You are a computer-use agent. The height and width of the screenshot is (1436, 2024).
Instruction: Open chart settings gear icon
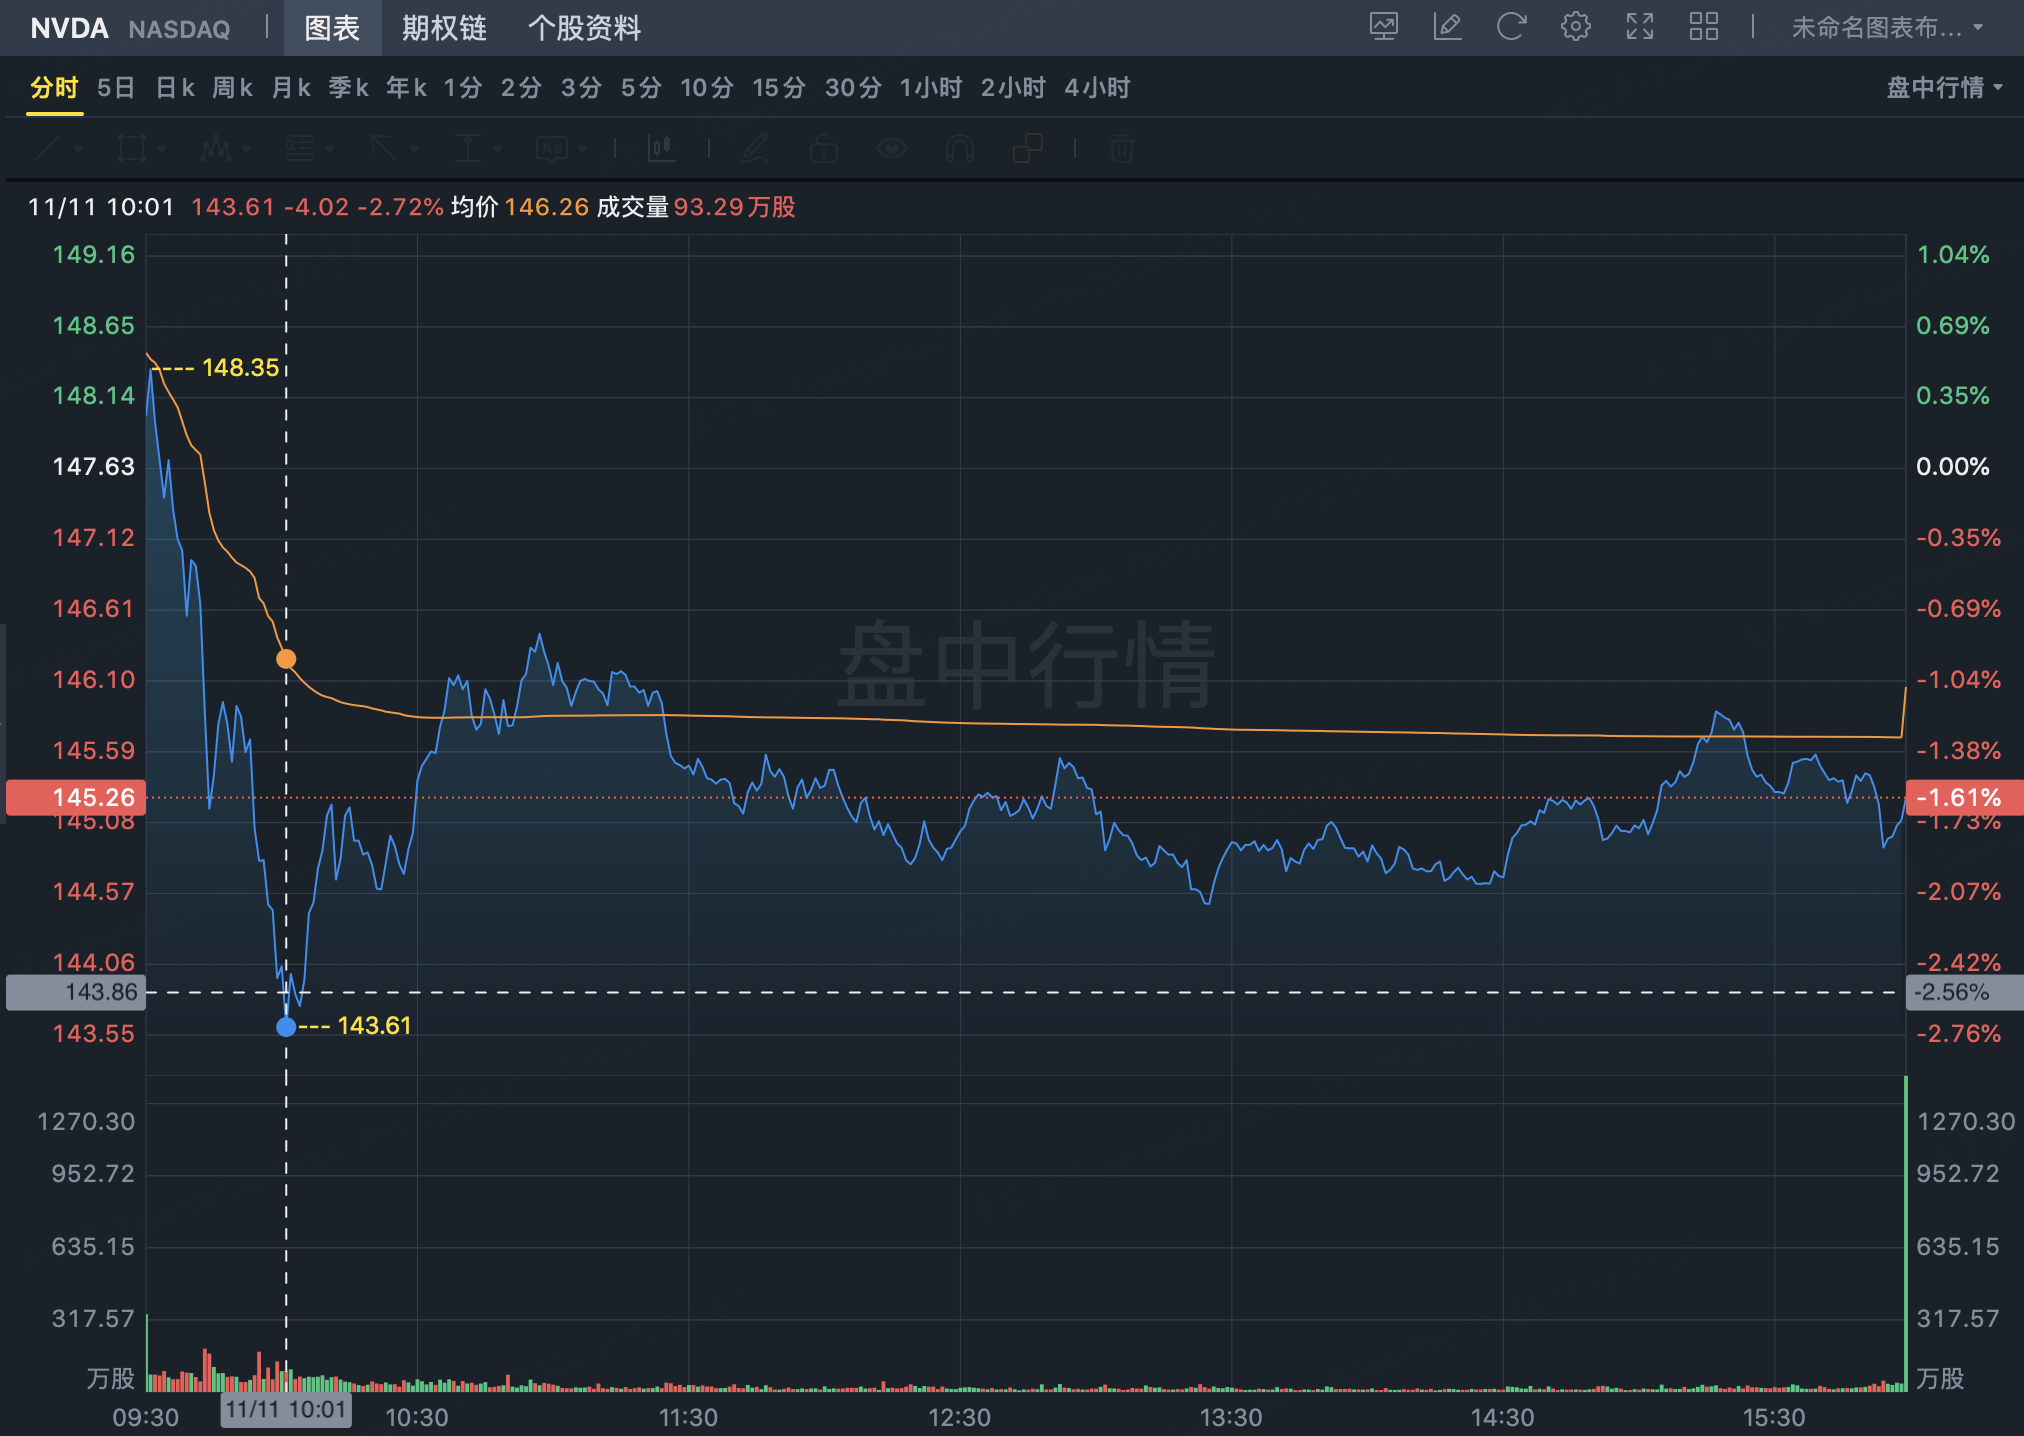pyautogui.click(x=1575, y=27)
